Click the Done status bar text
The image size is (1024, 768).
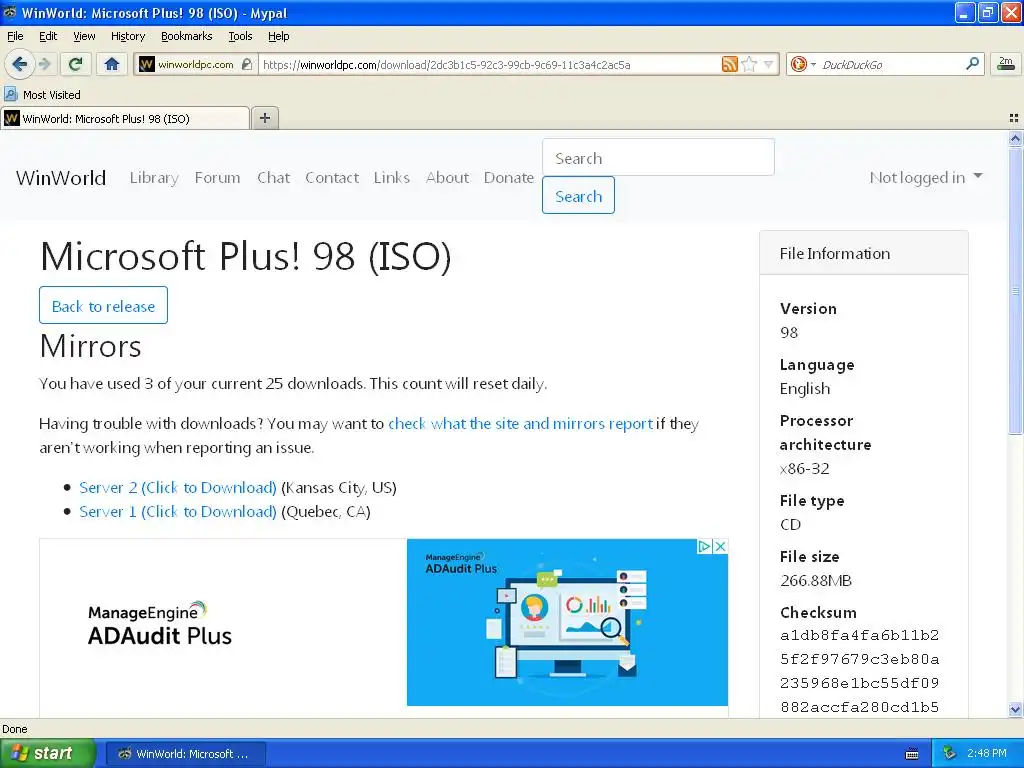(14, 729)
